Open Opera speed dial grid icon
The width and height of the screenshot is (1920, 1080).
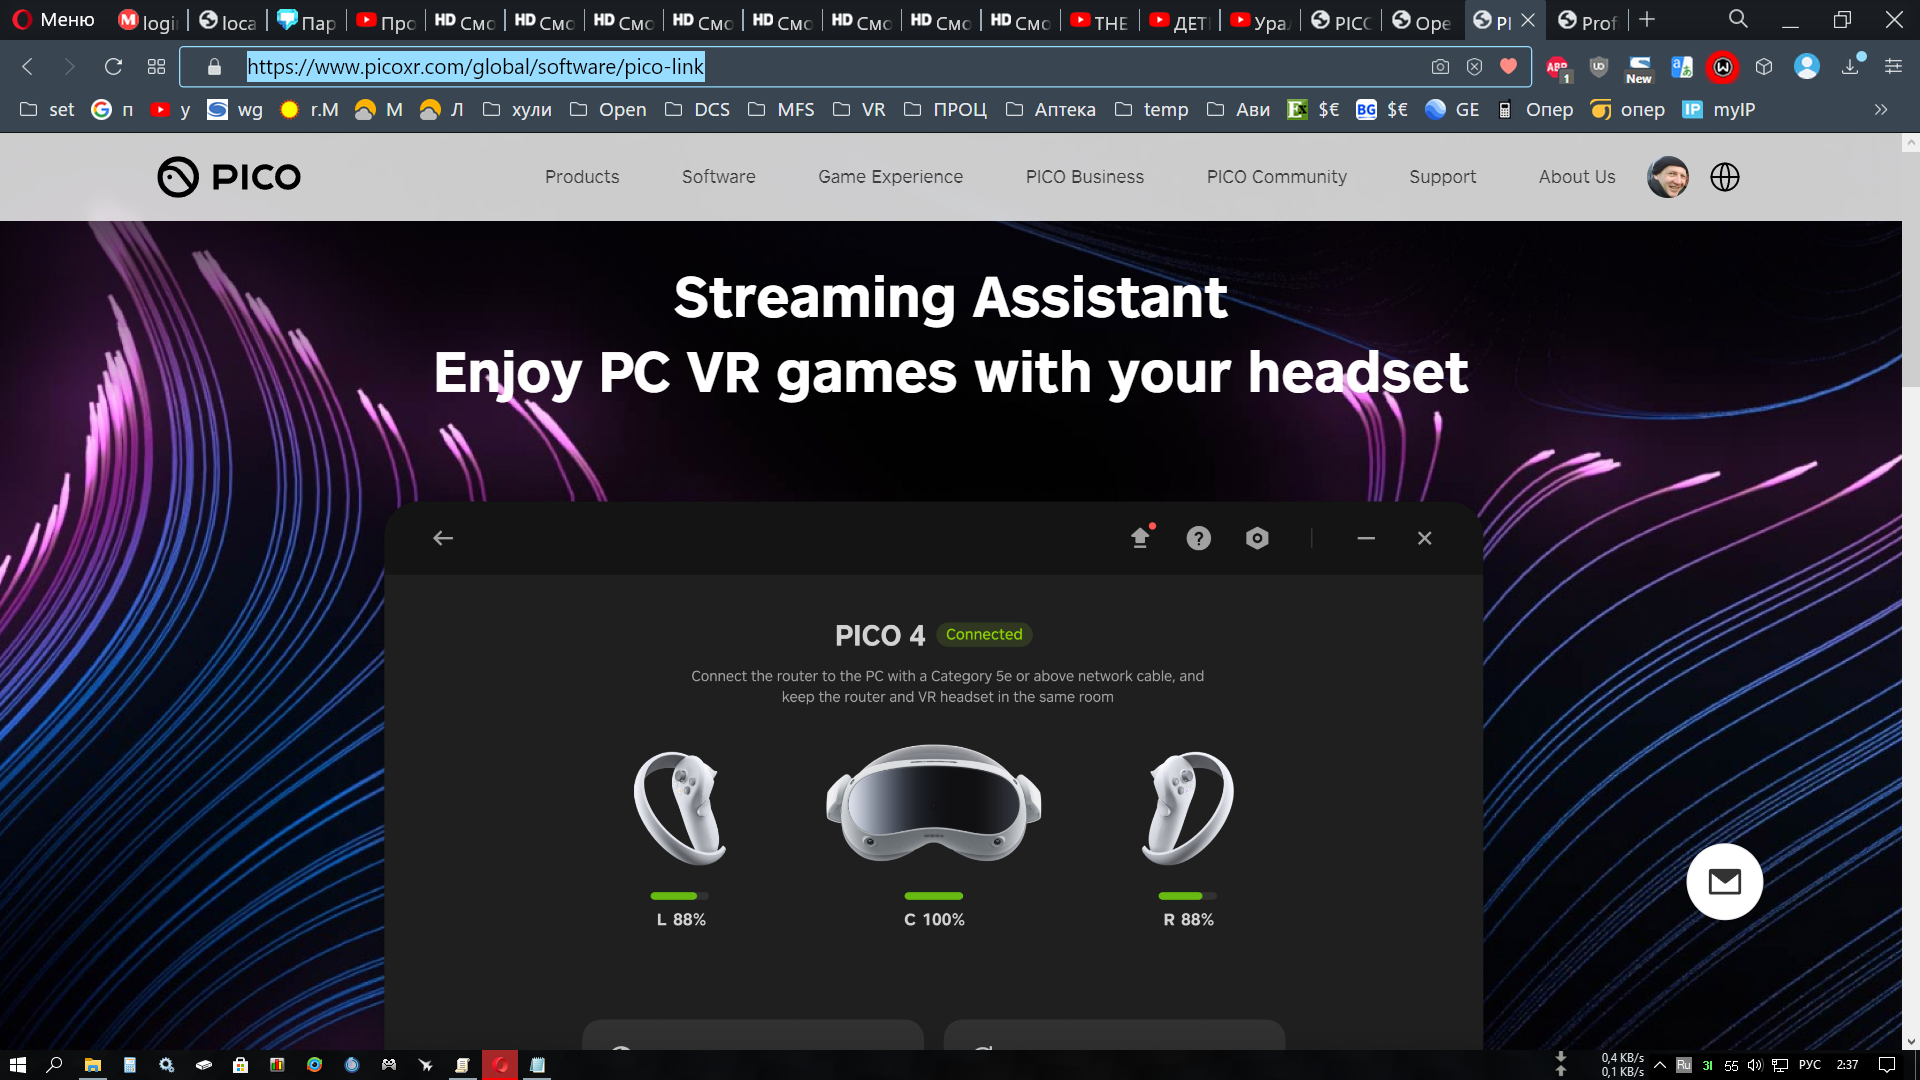tap(156, 67)
